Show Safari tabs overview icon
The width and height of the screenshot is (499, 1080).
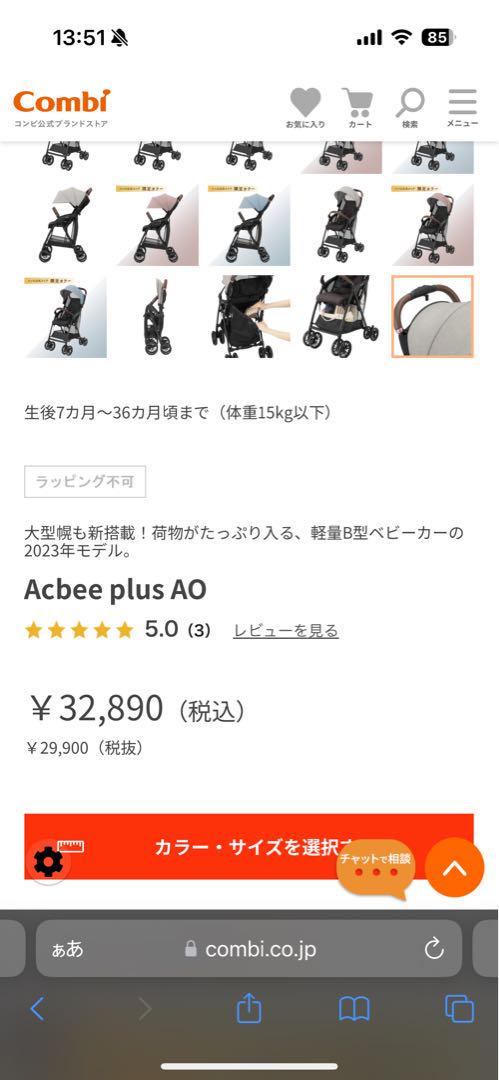(x=459, y=1010)
